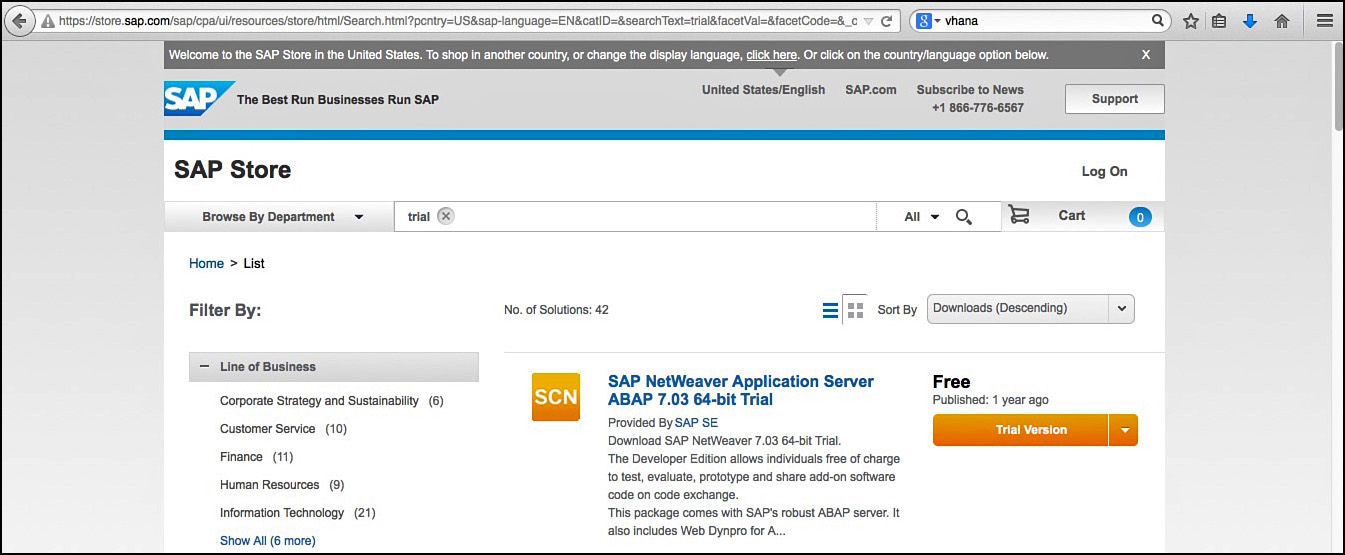Click 'No. of Solutions: 42' text
1345x555 pixels.
click(556, 310)
